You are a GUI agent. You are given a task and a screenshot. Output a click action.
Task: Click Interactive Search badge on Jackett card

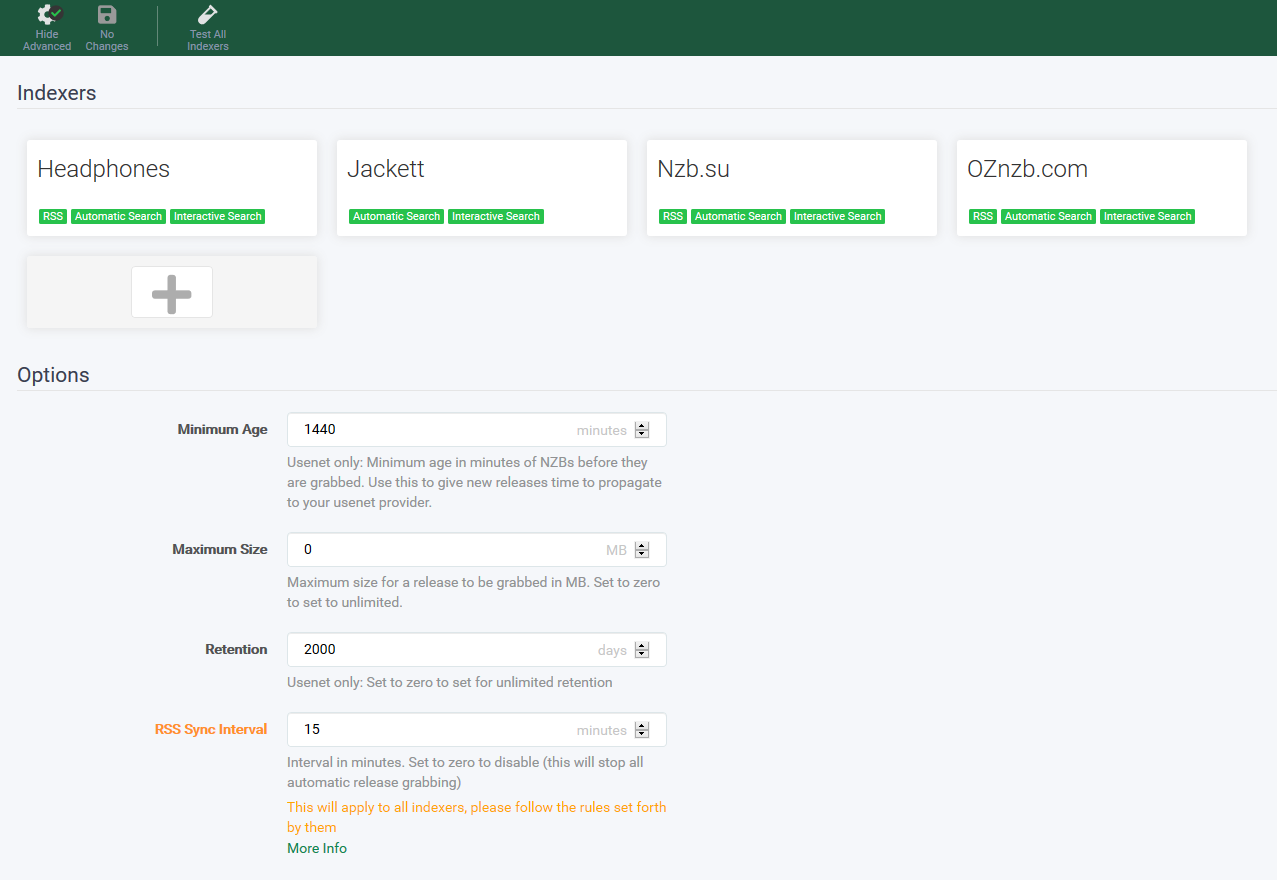pyautogui.click(x=495, y=216)
